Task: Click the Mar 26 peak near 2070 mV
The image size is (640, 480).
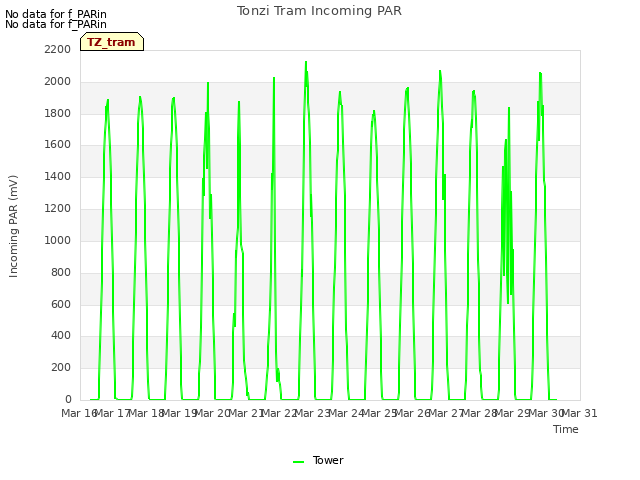Action: [440, 71]
